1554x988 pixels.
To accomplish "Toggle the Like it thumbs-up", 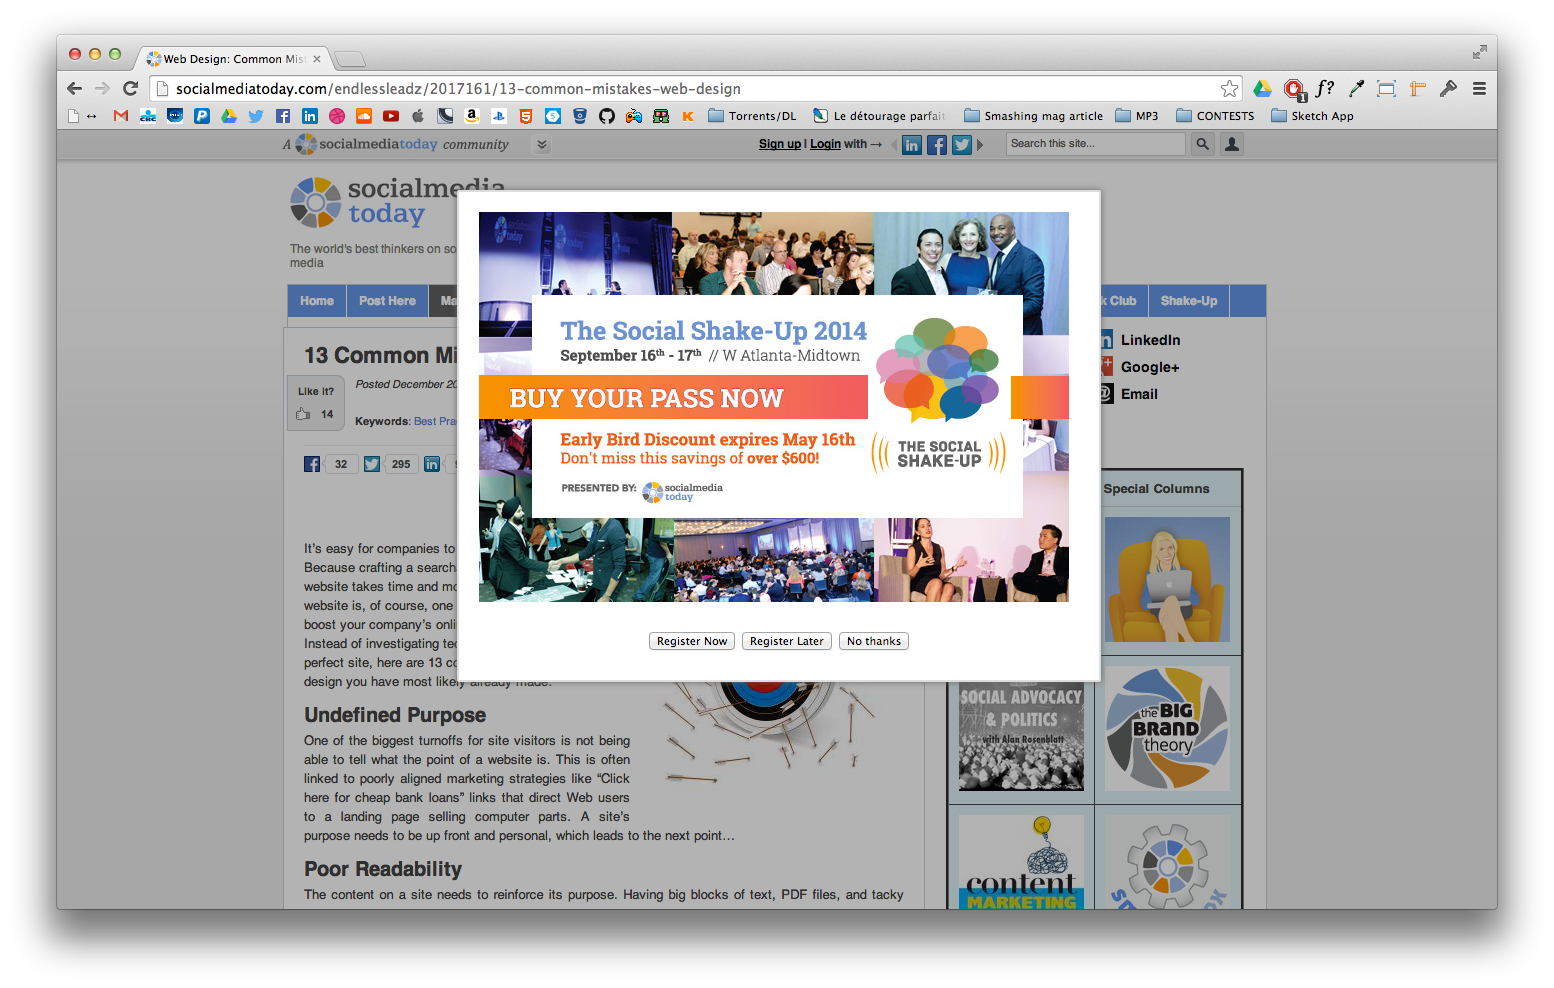I will [303, 414].
